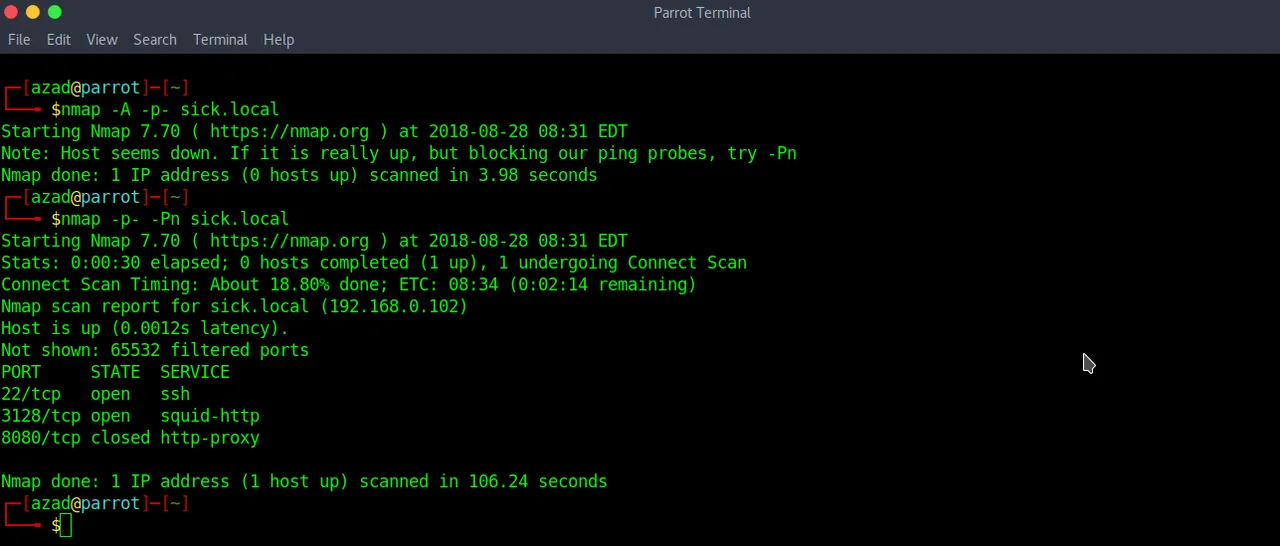Click the PORT STATE SERVICE header line
The image size is (1280, 546).
tap(115, 372)
